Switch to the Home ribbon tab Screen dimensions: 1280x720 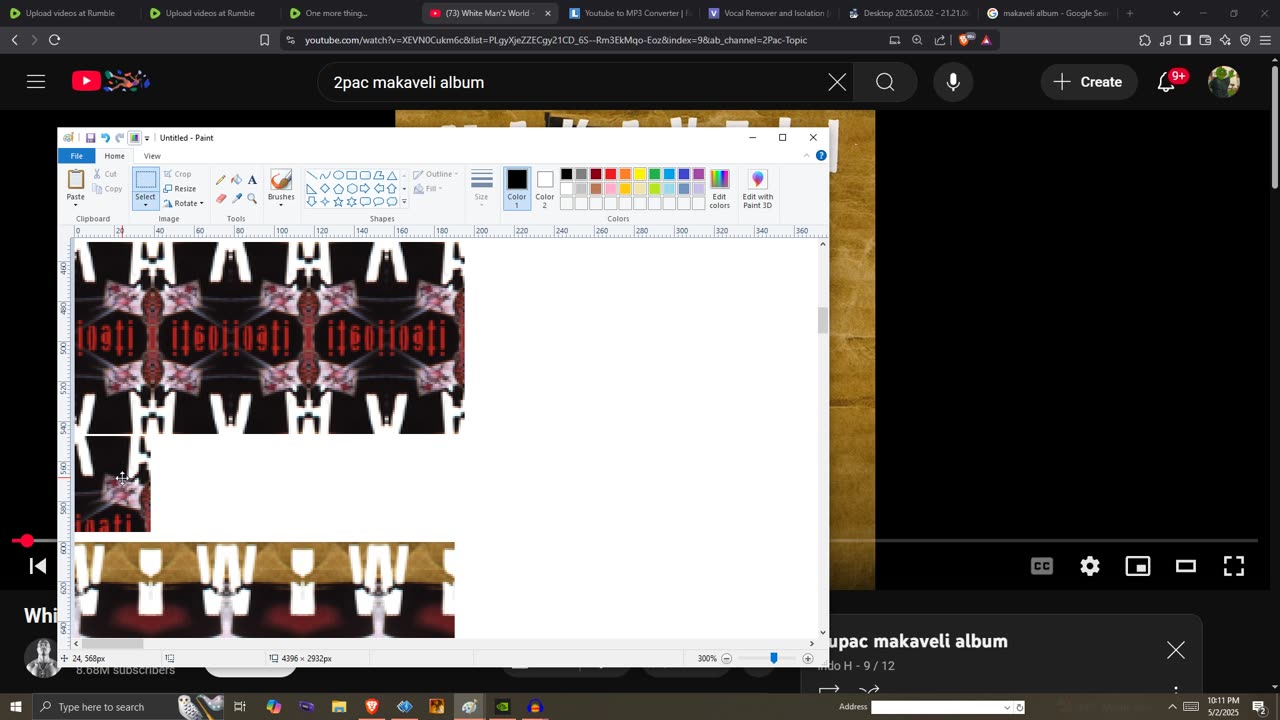[115, 156]
